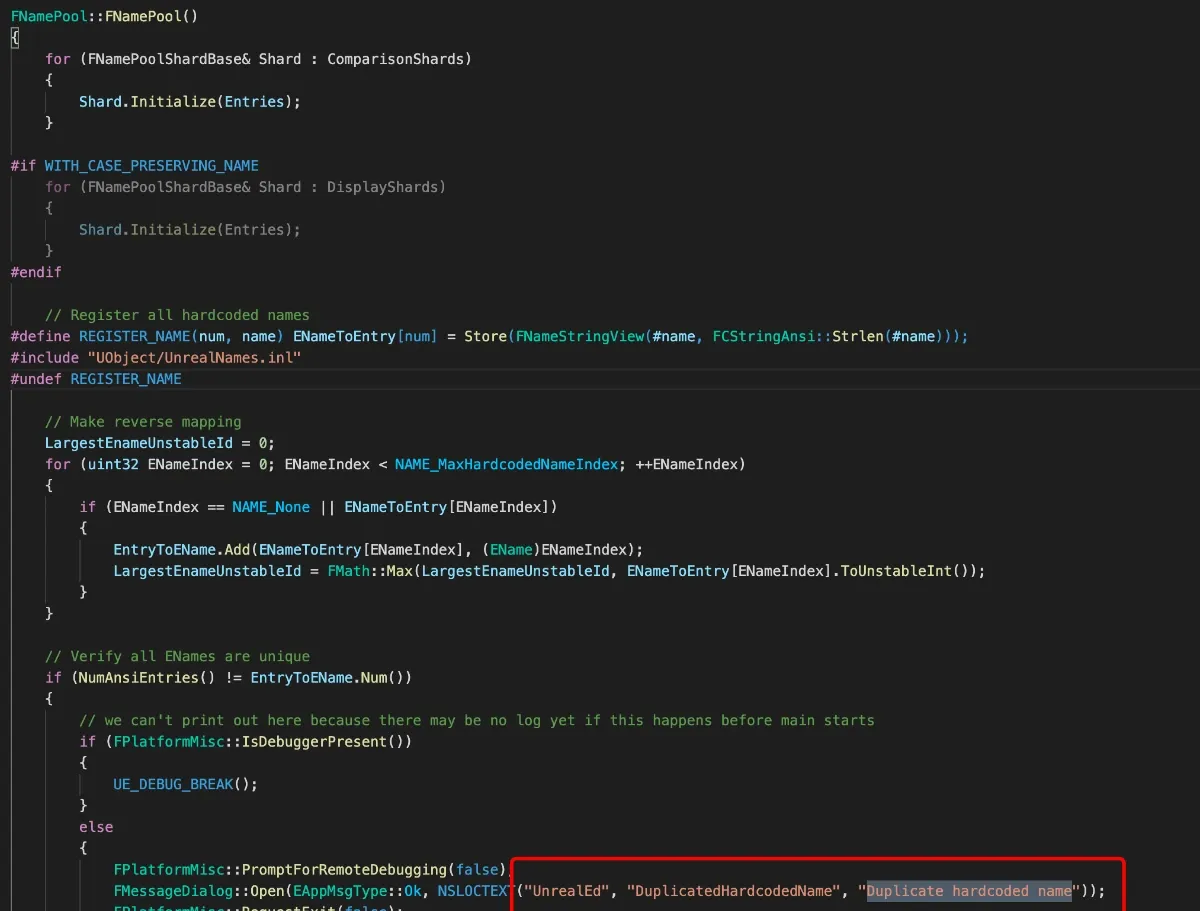This screenshot has height=911, width=1200.
Task: Click the "UObject/UnrealNames.inl" include path
Action: [194, 357]
